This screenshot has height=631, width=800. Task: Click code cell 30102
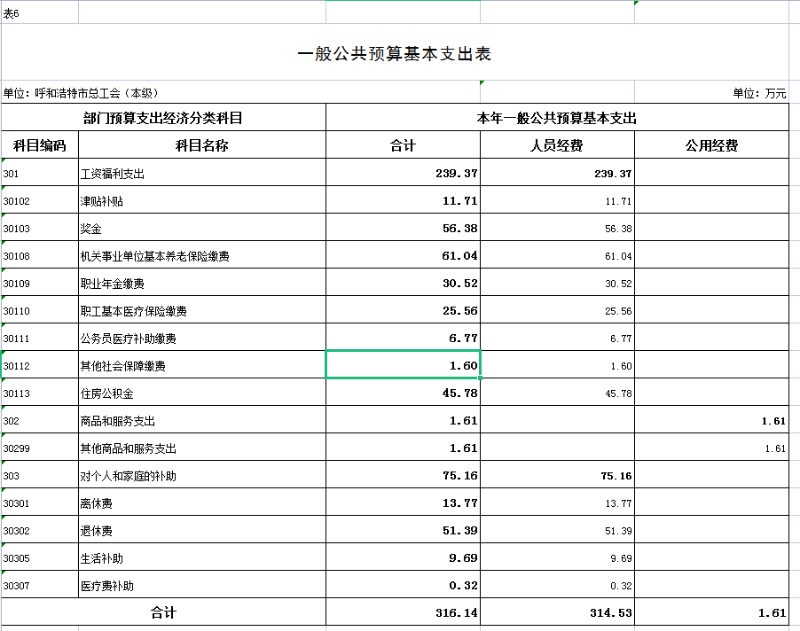point(39,201)
